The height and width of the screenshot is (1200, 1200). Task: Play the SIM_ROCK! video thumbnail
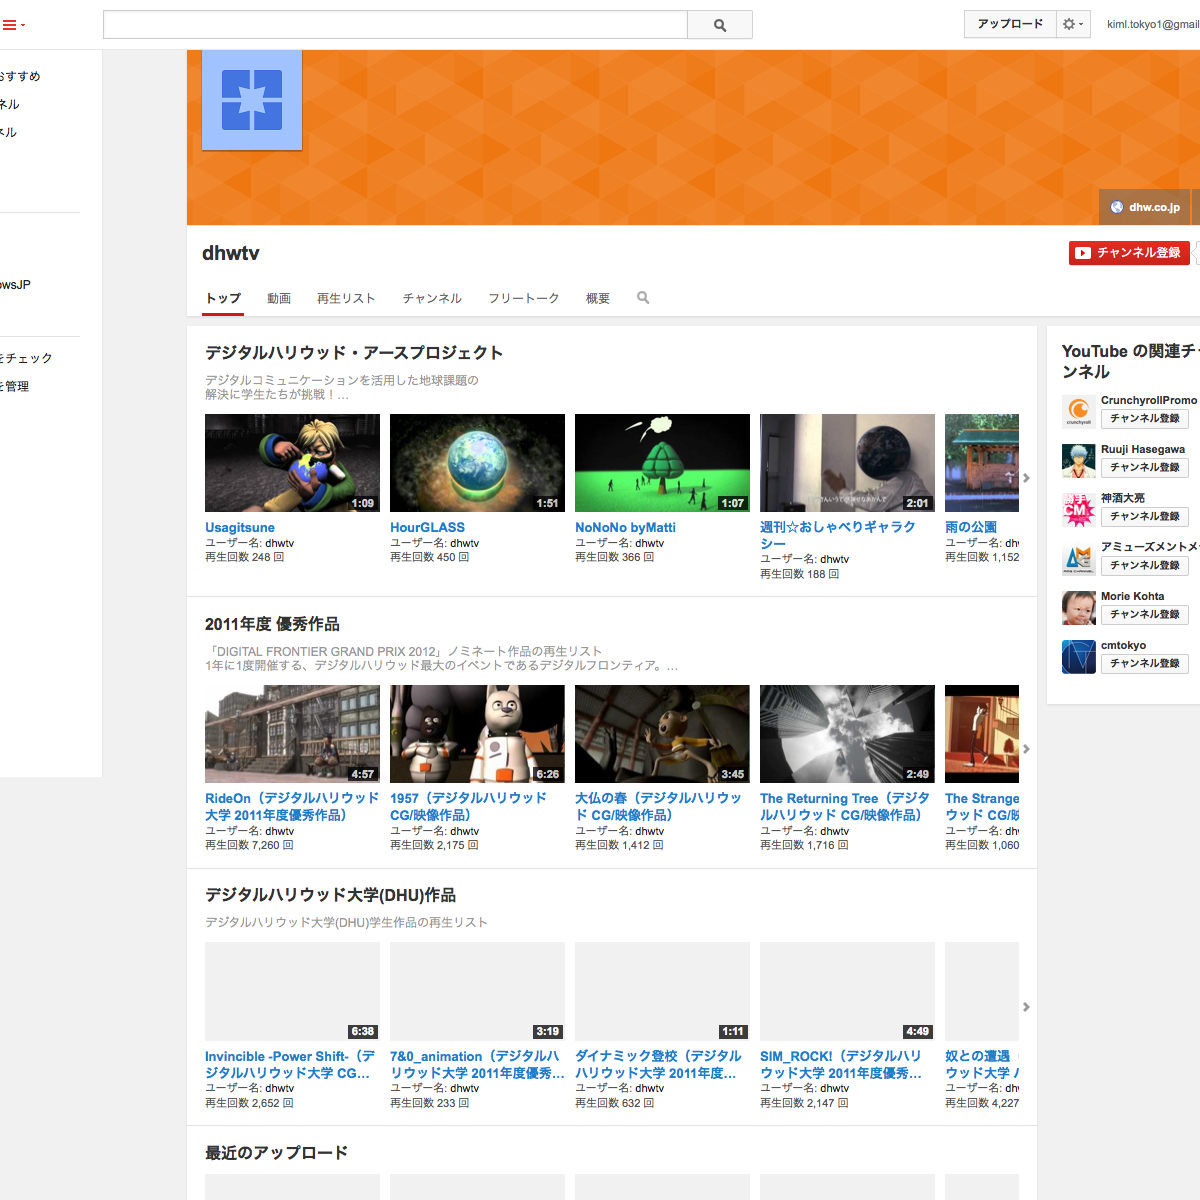coord(847,991)
